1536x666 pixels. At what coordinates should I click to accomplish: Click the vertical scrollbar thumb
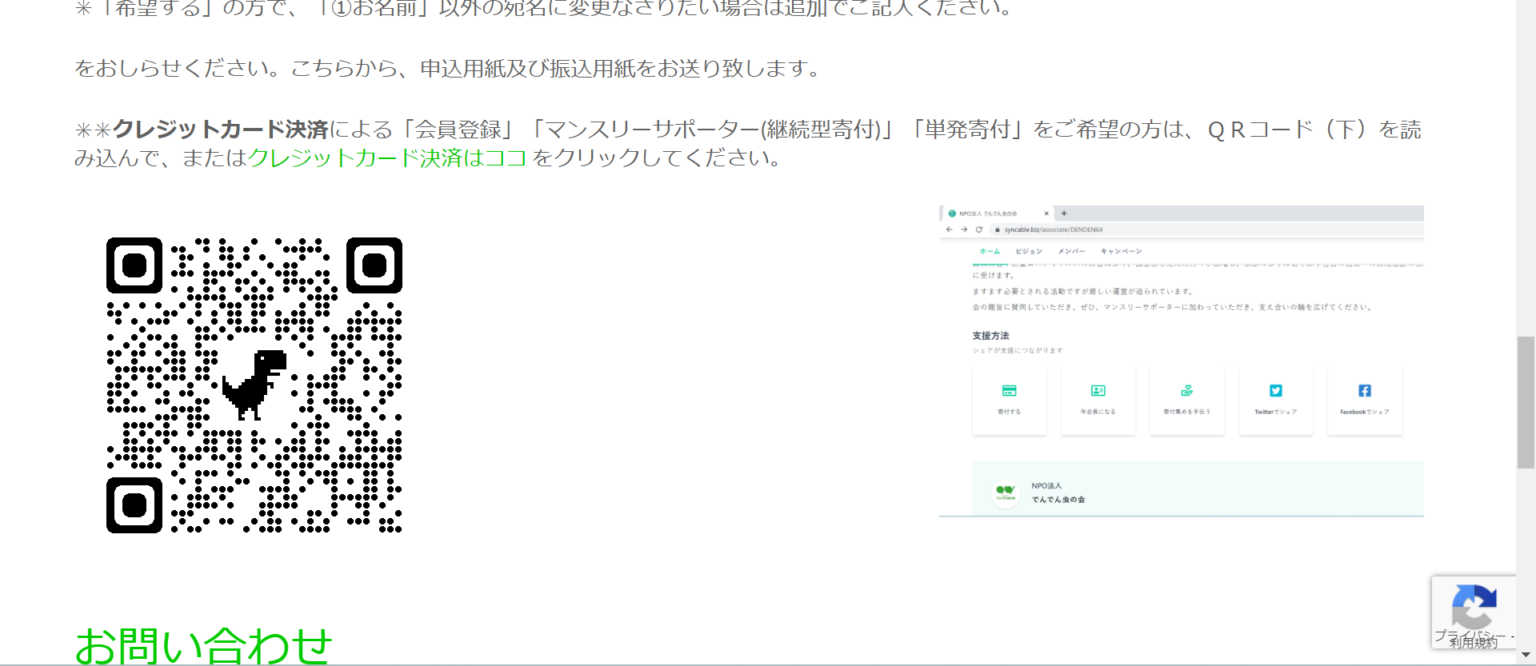[x=1525, y=402]
